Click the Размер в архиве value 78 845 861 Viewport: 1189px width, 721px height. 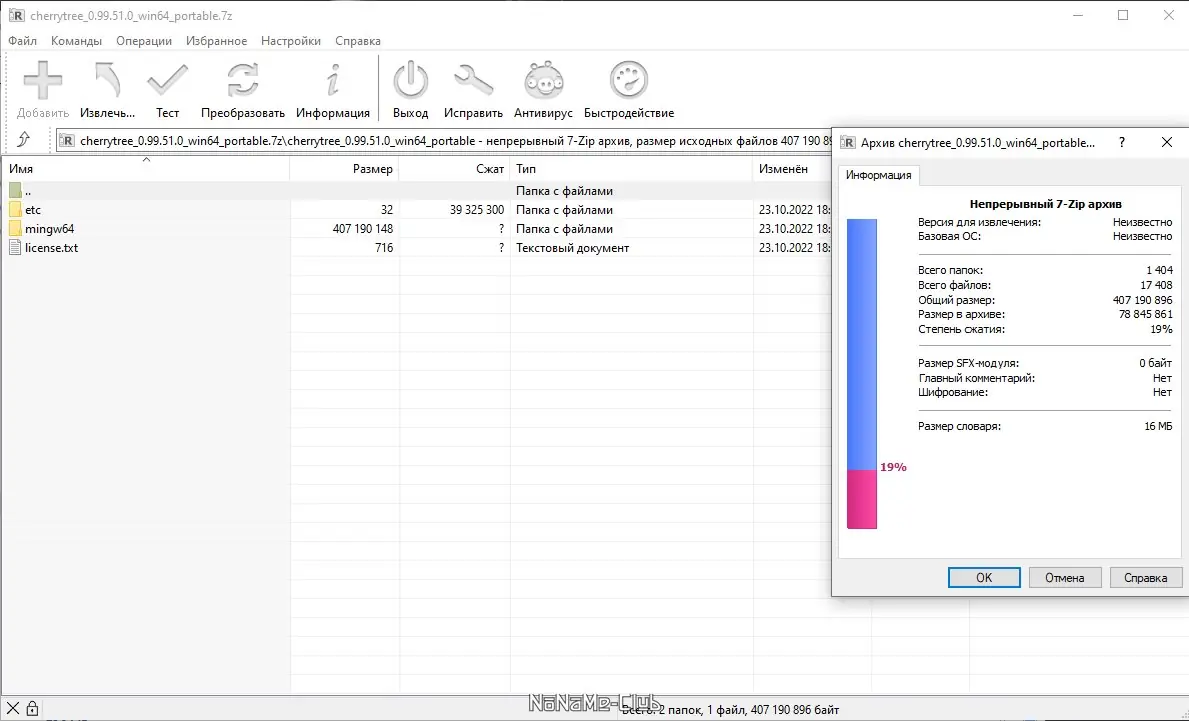(1145, 314)
